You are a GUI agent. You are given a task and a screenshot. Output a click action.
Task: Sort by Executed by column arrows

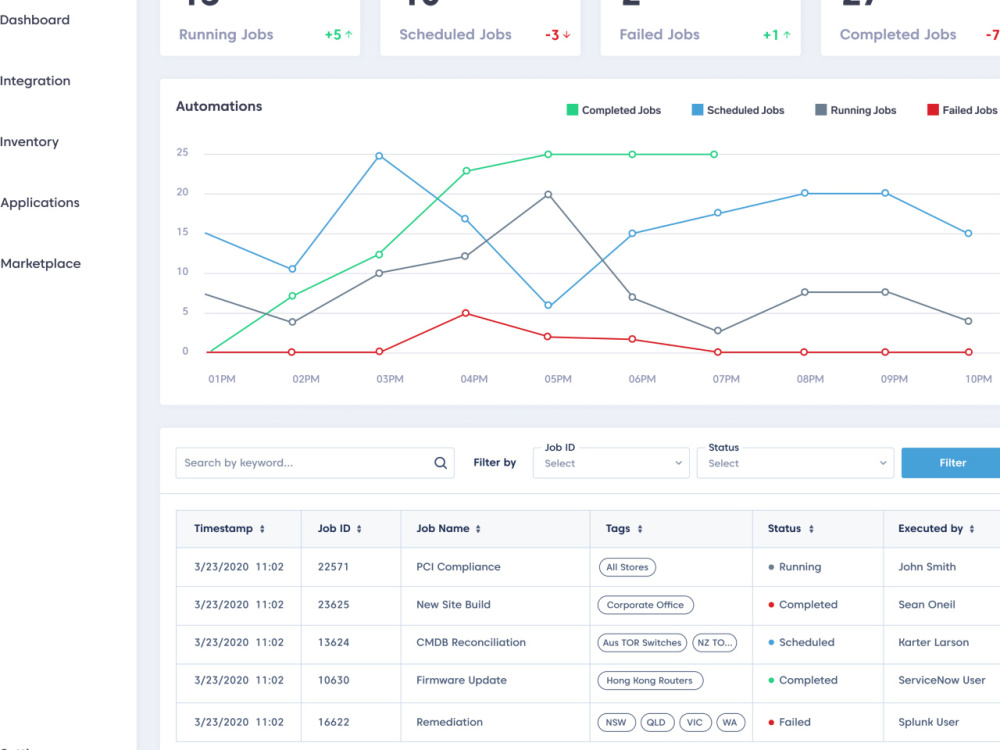(x=971, y=529)
